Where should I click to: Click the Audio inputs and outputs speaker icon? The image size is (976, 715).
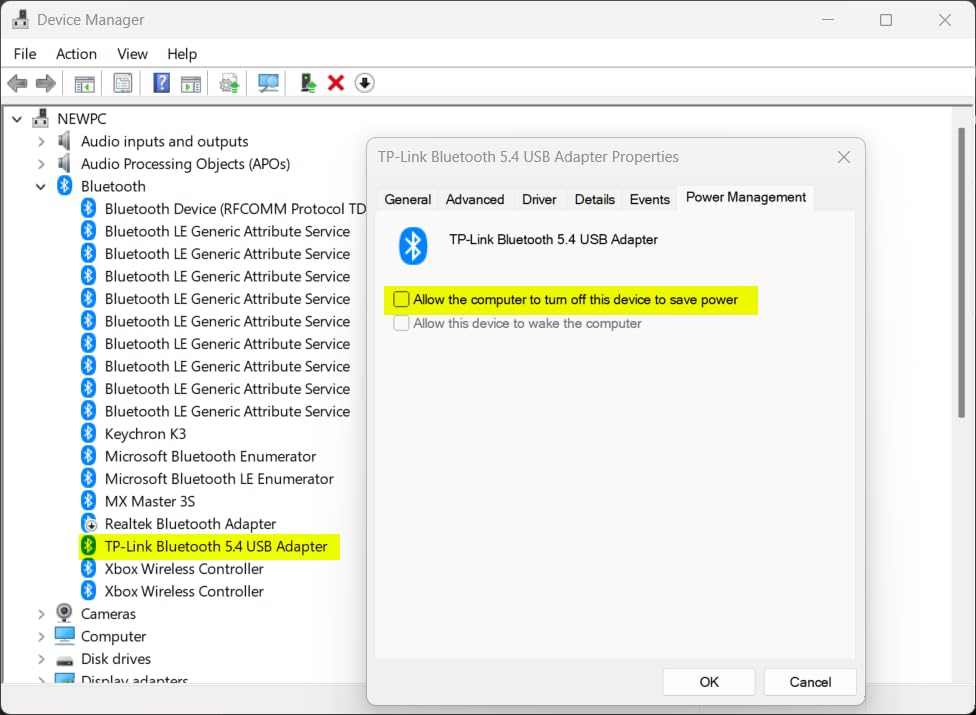[x=63, y=141]
